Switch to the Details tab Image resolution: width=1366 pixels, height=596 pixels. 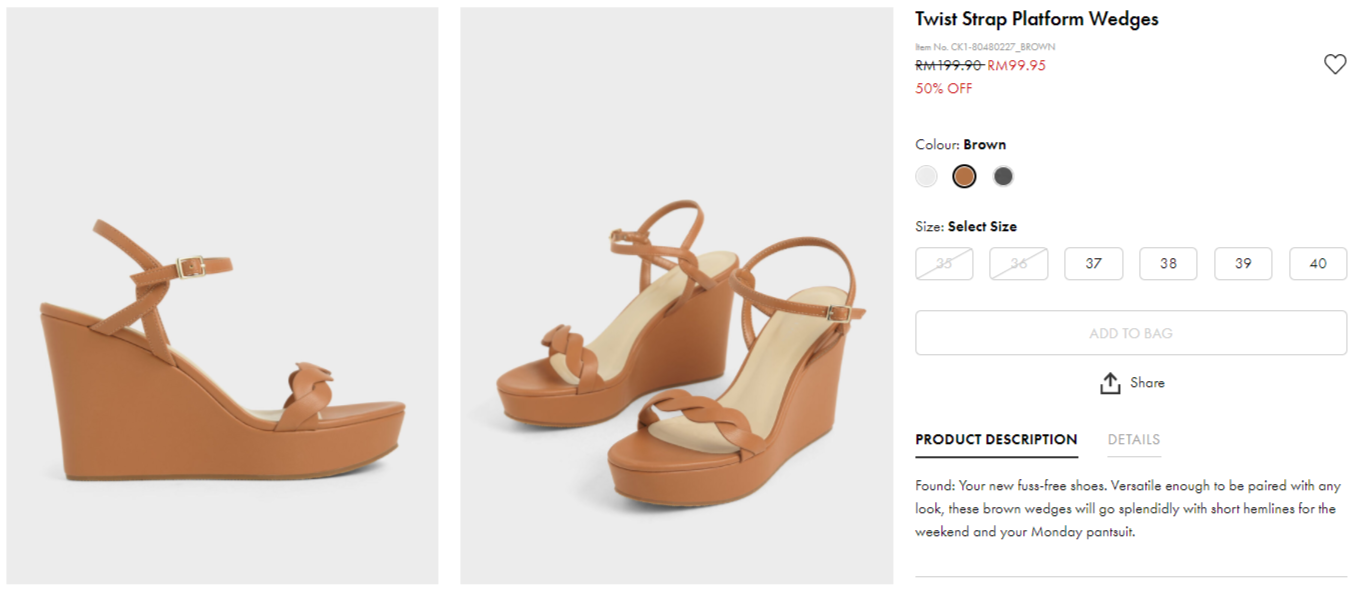click(1133, 440)
